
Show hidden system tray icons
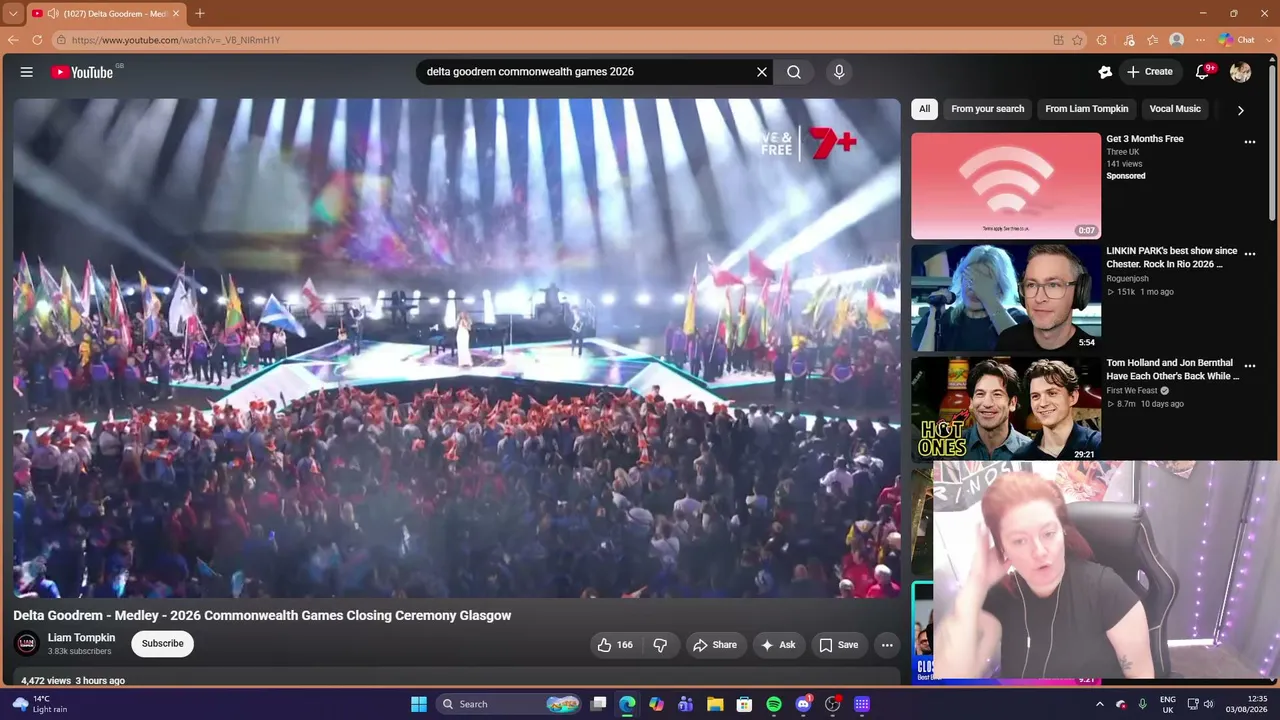[1100, 704]
